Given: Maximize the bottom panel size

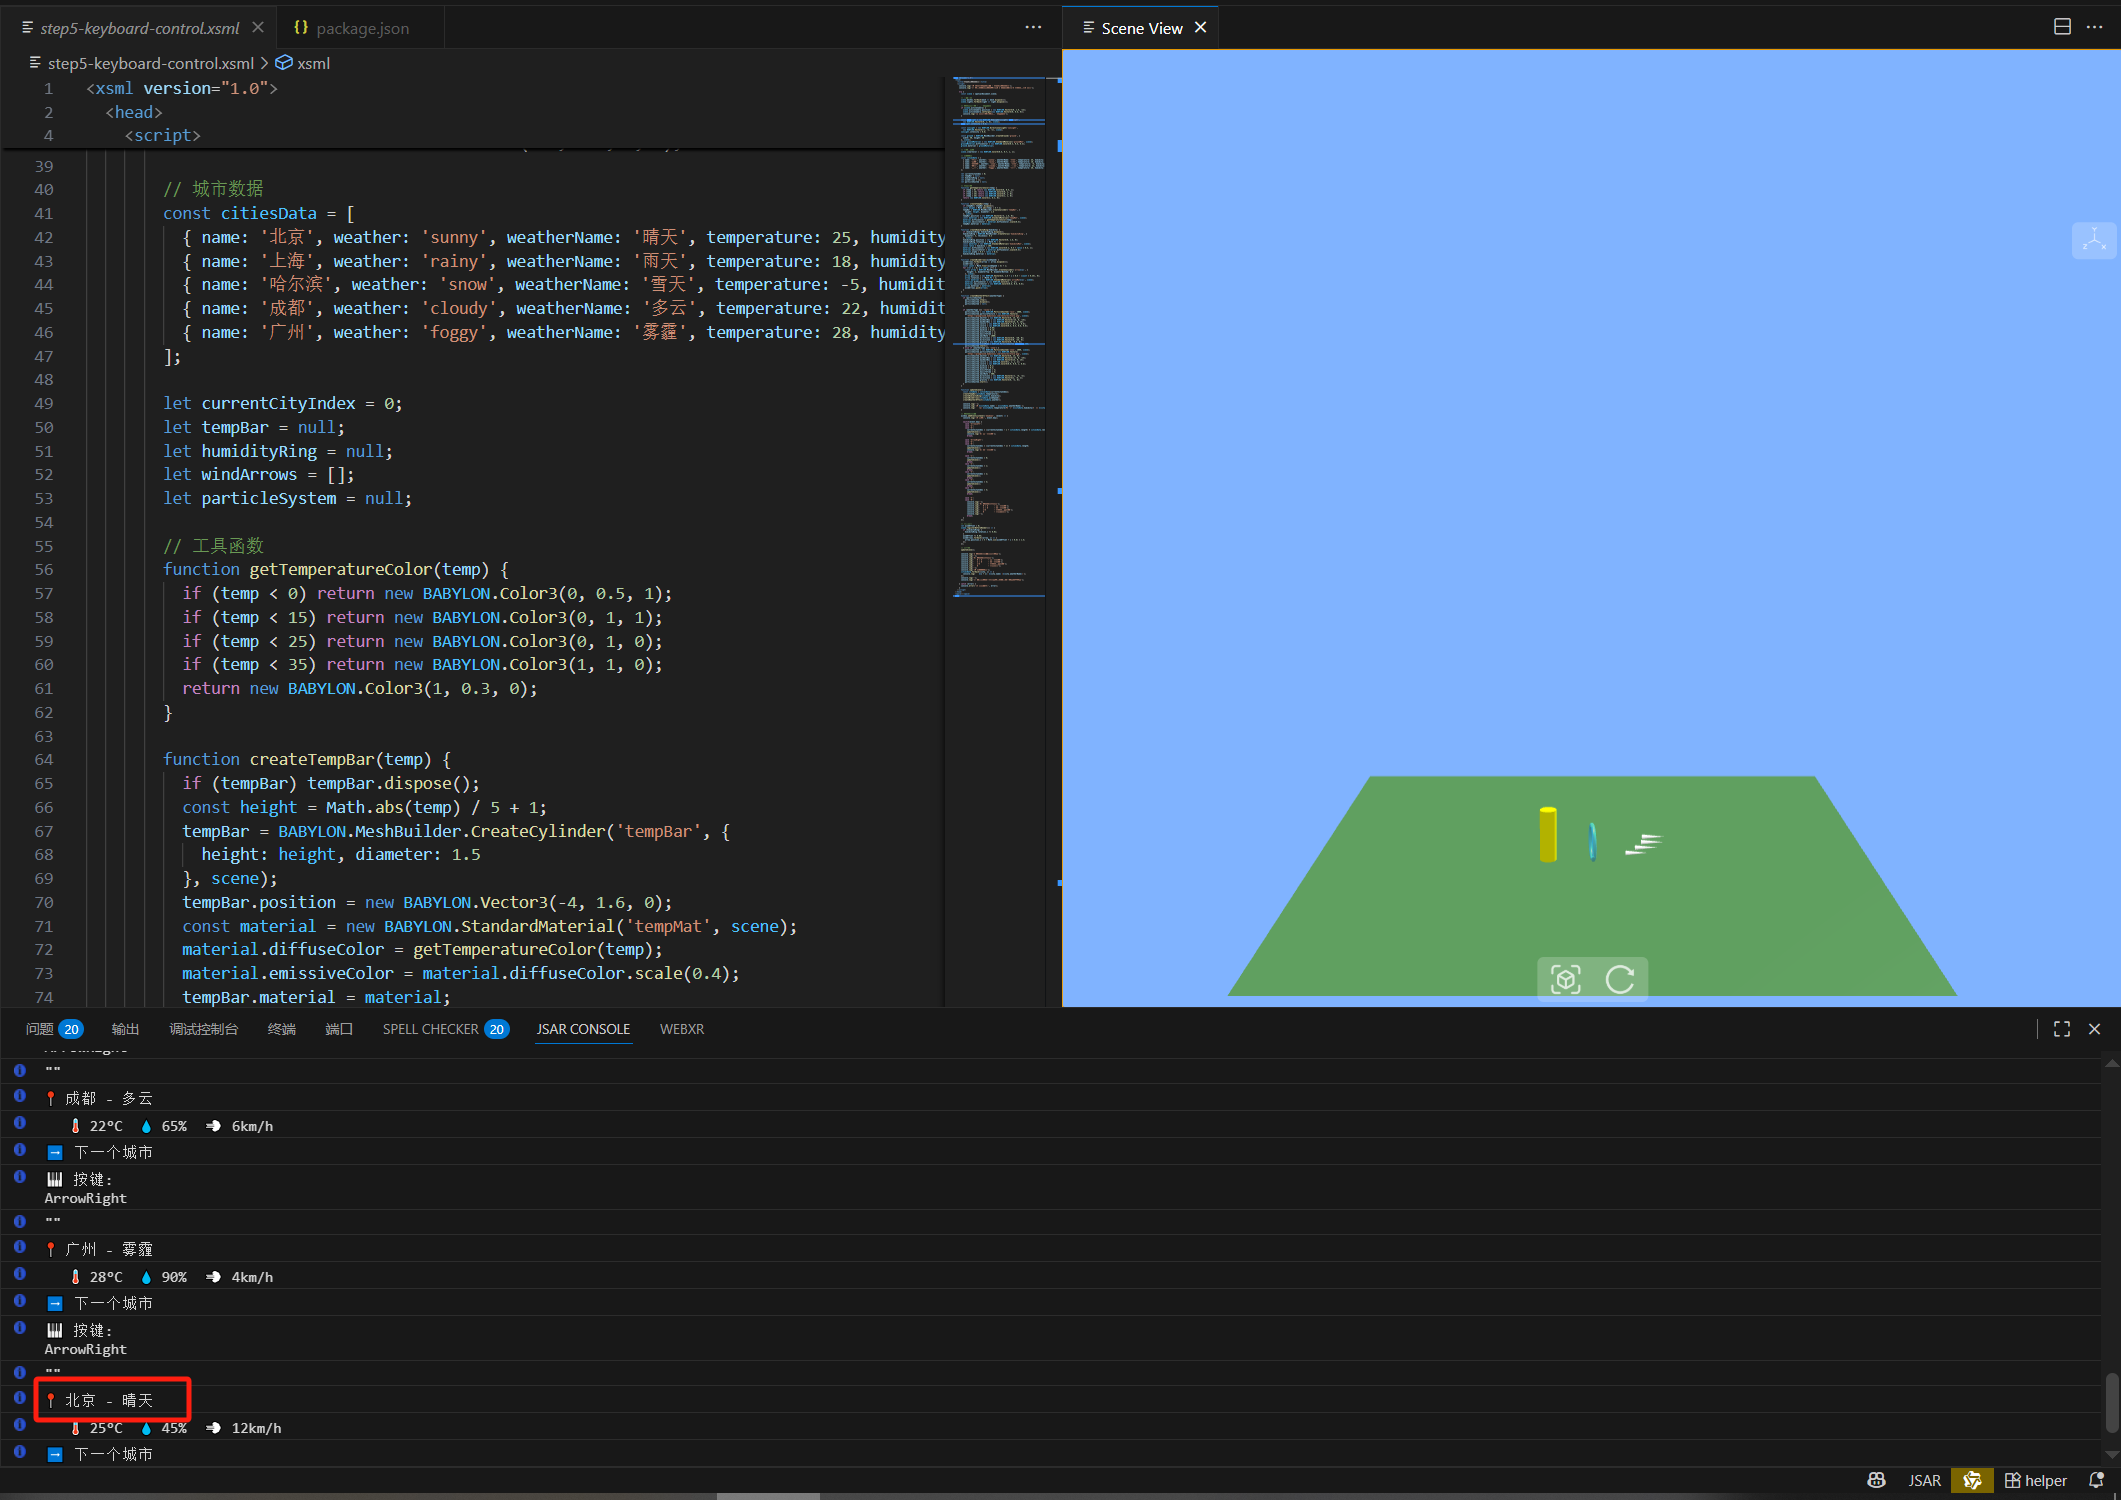Looking at the screenshot, I should tap(2062, 1029).
